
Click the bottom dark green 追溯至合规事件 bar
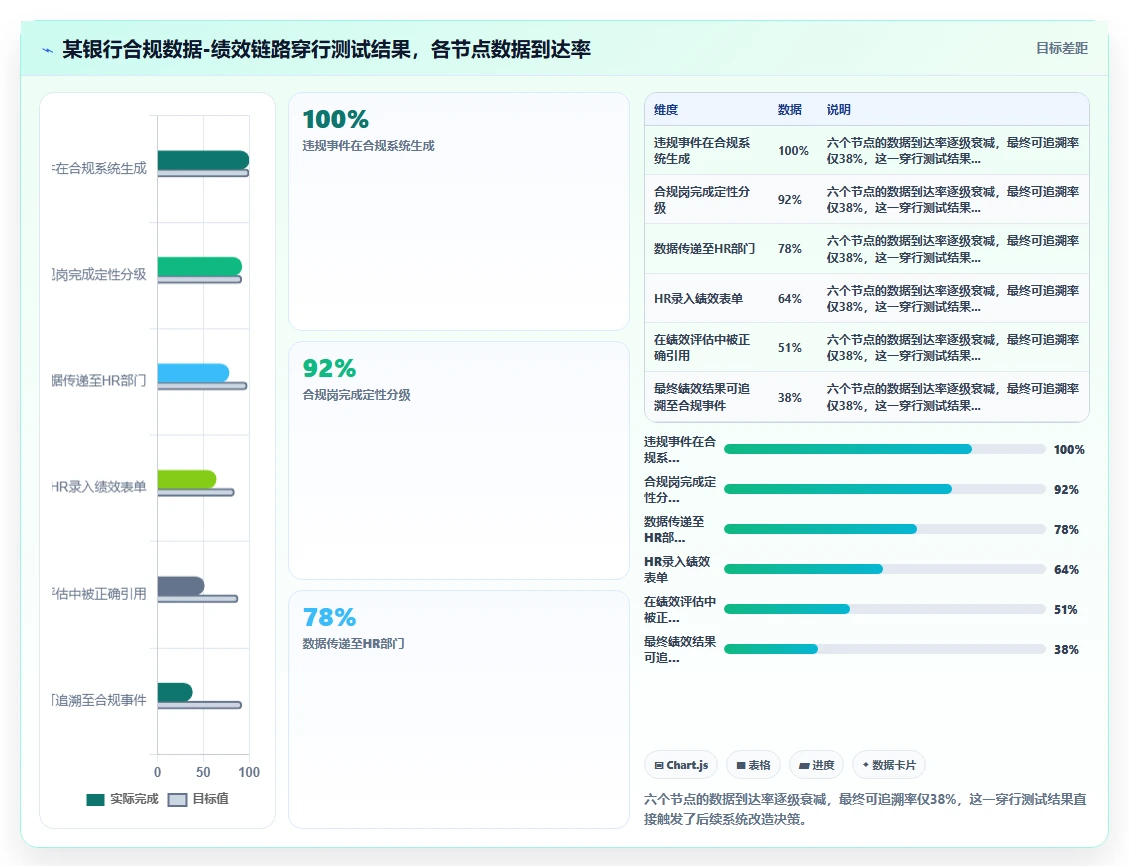click(175, 693)
